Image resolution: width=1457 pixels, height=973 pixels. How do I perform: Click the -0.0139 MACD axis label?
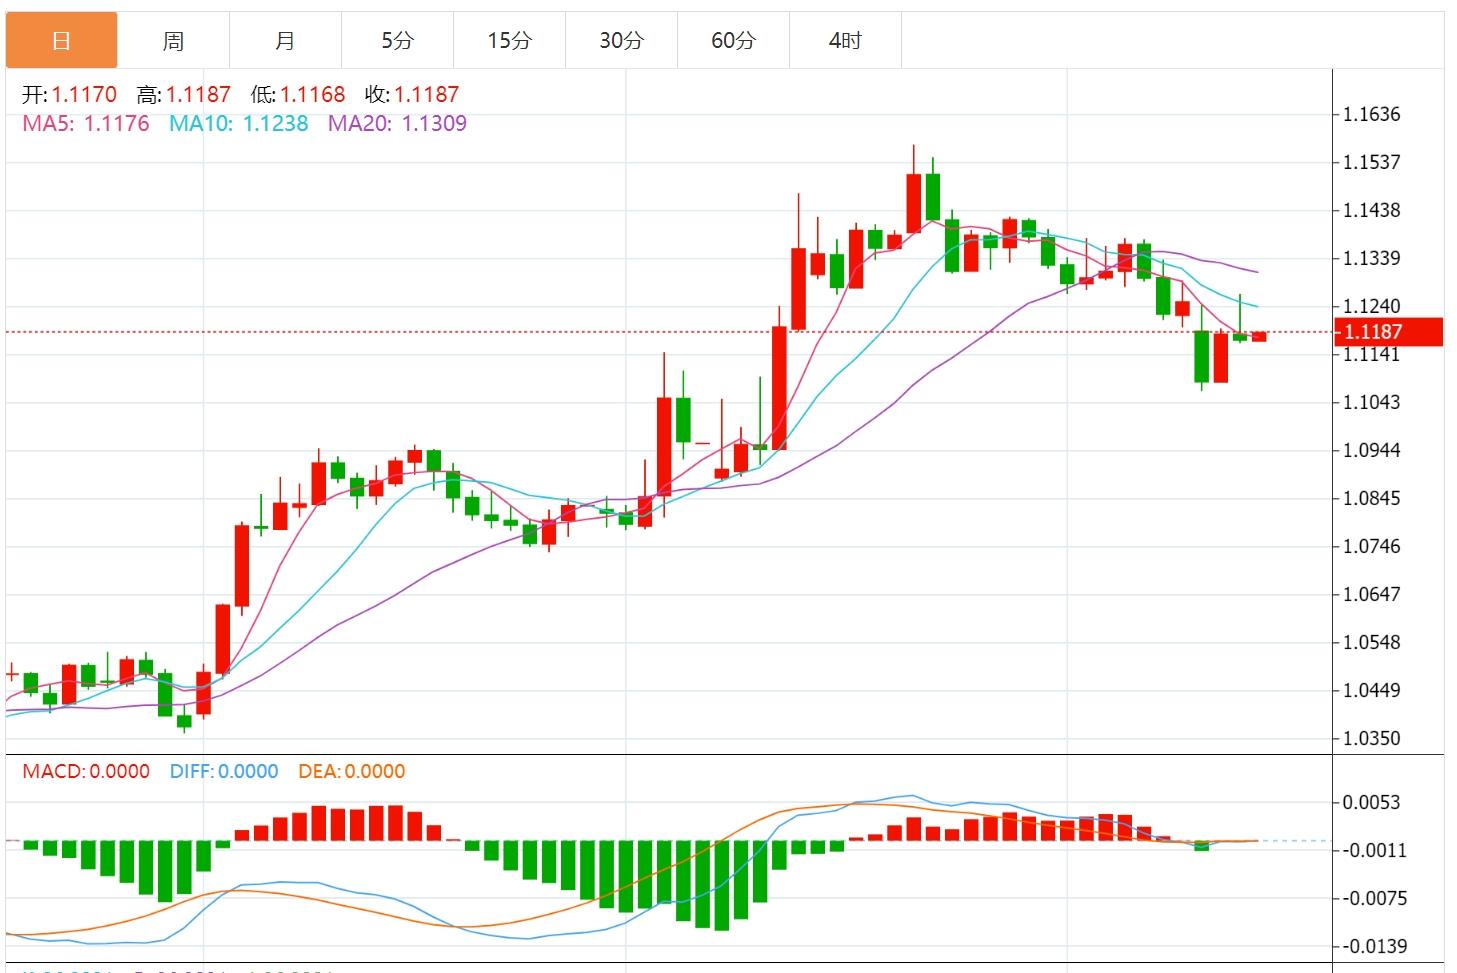(1374, 946)
